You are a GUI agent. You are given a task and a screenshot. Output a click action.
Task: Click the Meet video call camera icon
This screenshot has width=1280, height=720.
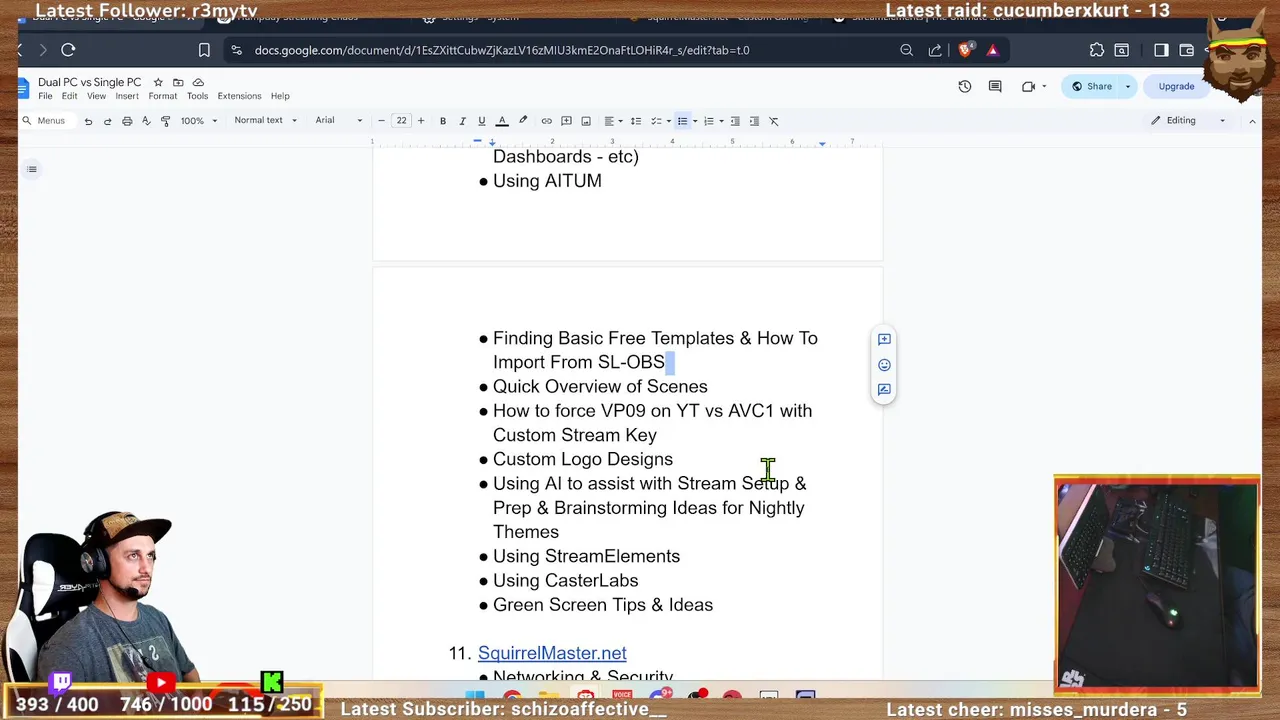[x=1028, y=87]
